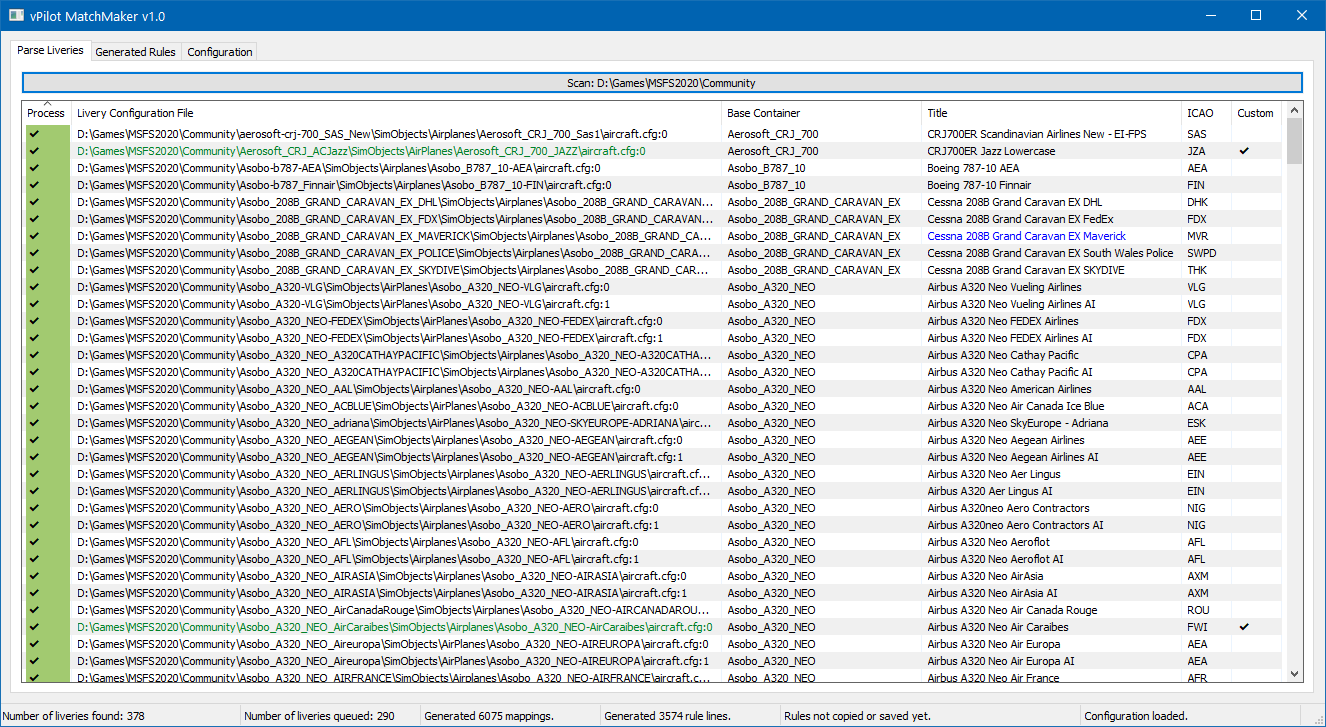Select title 'Airbus A320 Neo Aer Lingus'

pyautogui.click(x=993, y=474)
